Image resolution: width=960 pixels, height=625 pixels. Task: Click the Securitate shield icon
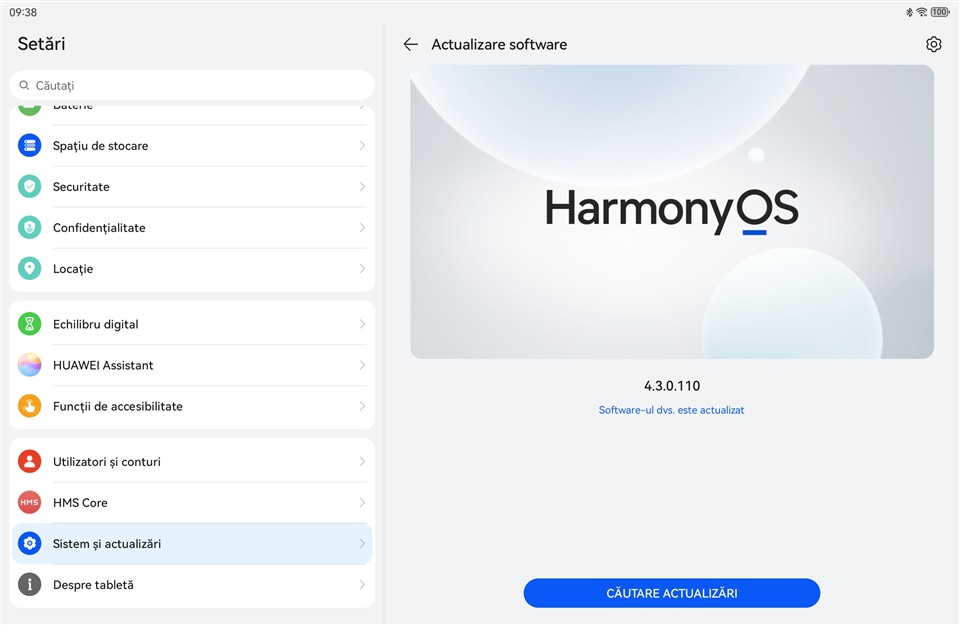[30, 187]
